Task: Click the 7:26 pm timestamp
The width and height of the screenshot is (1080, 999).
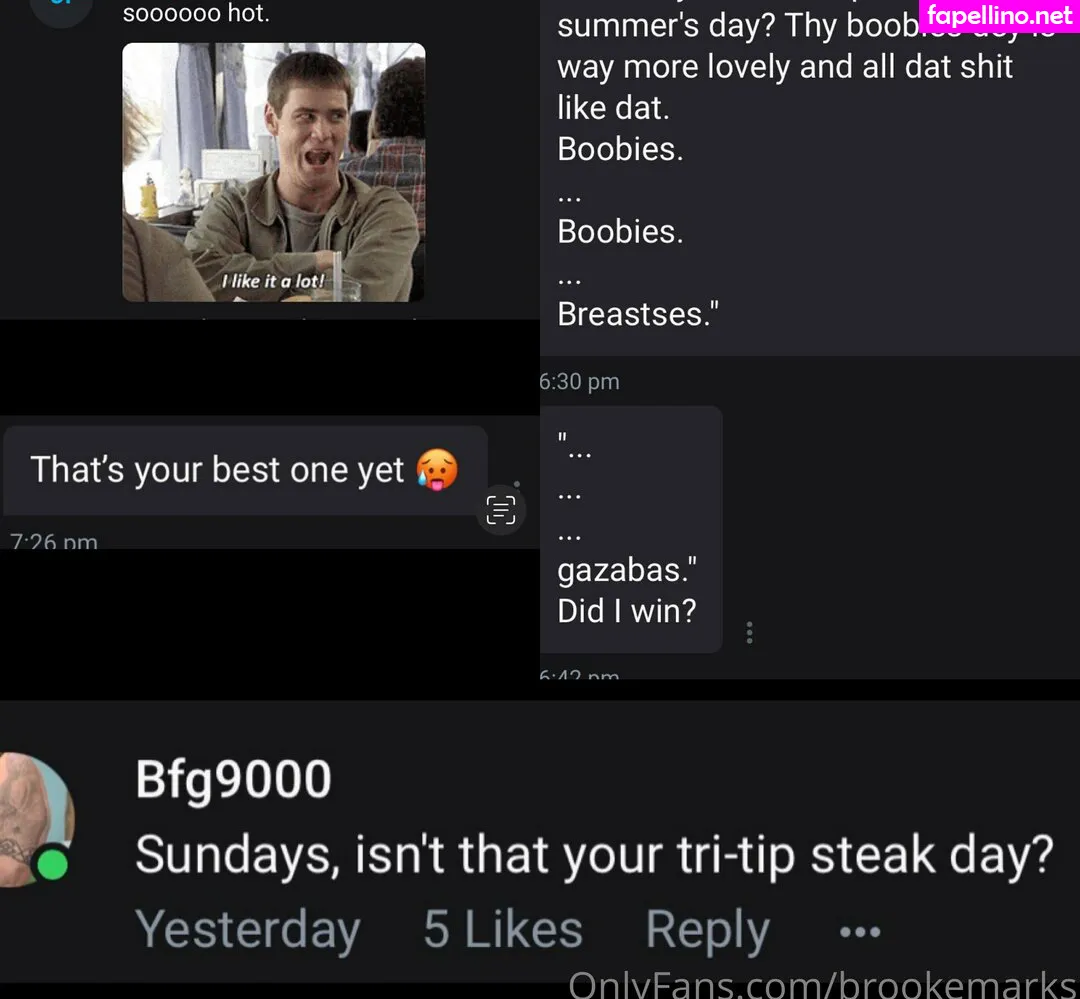Action: pos(53,543)
